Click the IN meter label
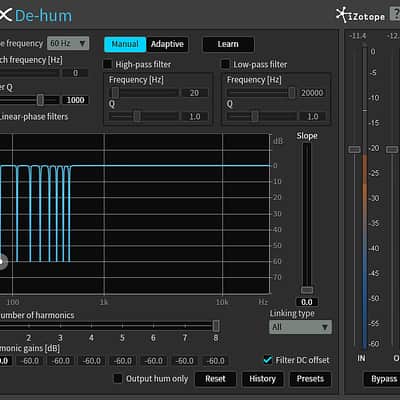The height and width of the screenshot is (400, 400). click(x=361, y=358)
